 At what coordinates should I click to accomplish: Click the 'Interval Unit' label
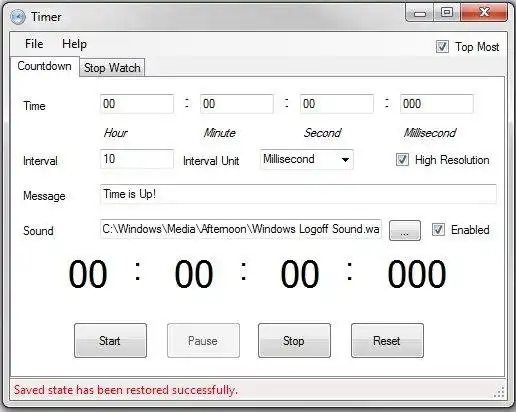tap(211, 161)
